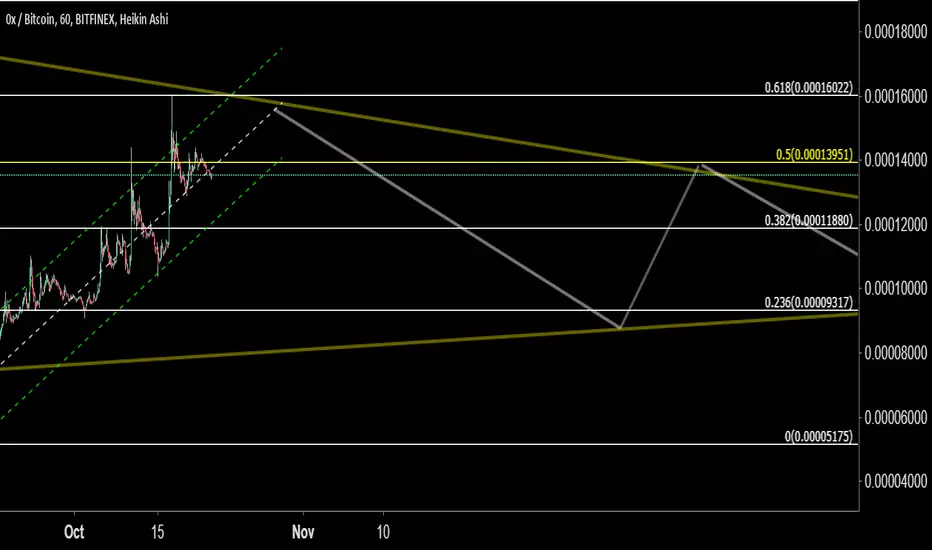The width and height of the screenshot is (932, 550).
Task: Select the yellow 0.5(0.00013951) Fibonacci label
Action: pos(814,155)
